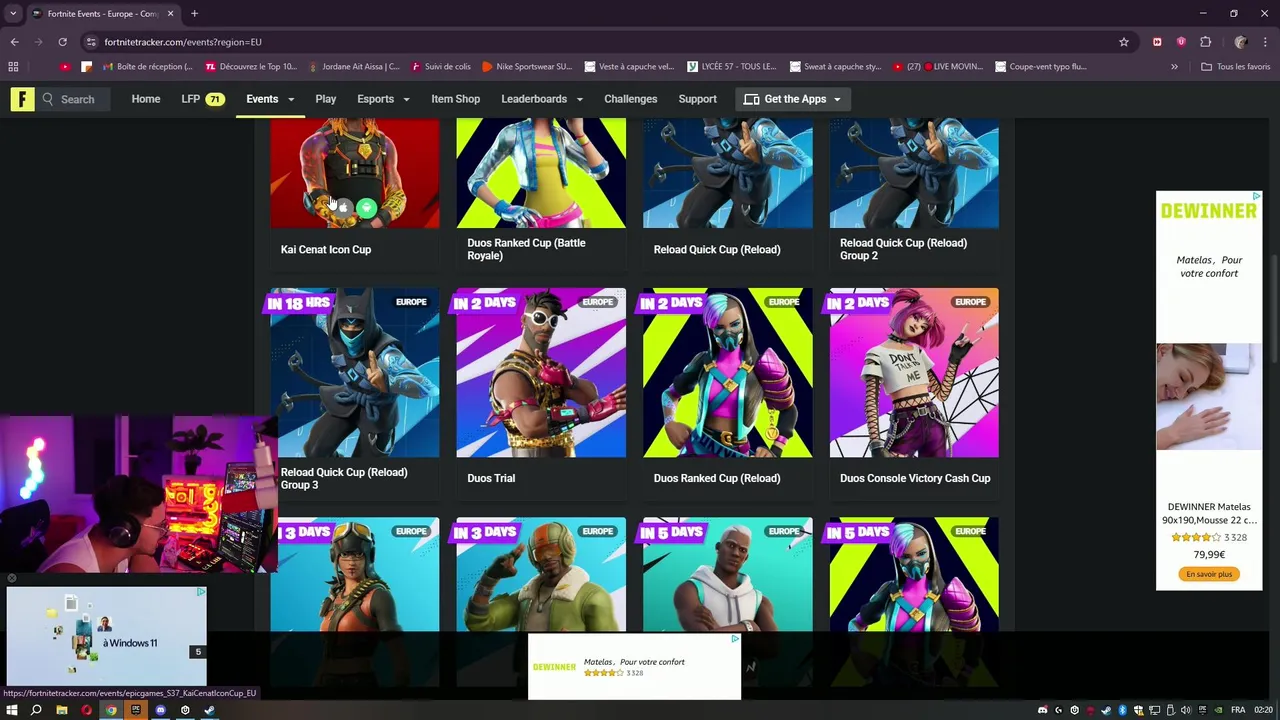Image resolution: width=1280 pixels, height=720 pixels.
Task: Open the LYCÉE 57 bookmark
Action: pos(732,67)
